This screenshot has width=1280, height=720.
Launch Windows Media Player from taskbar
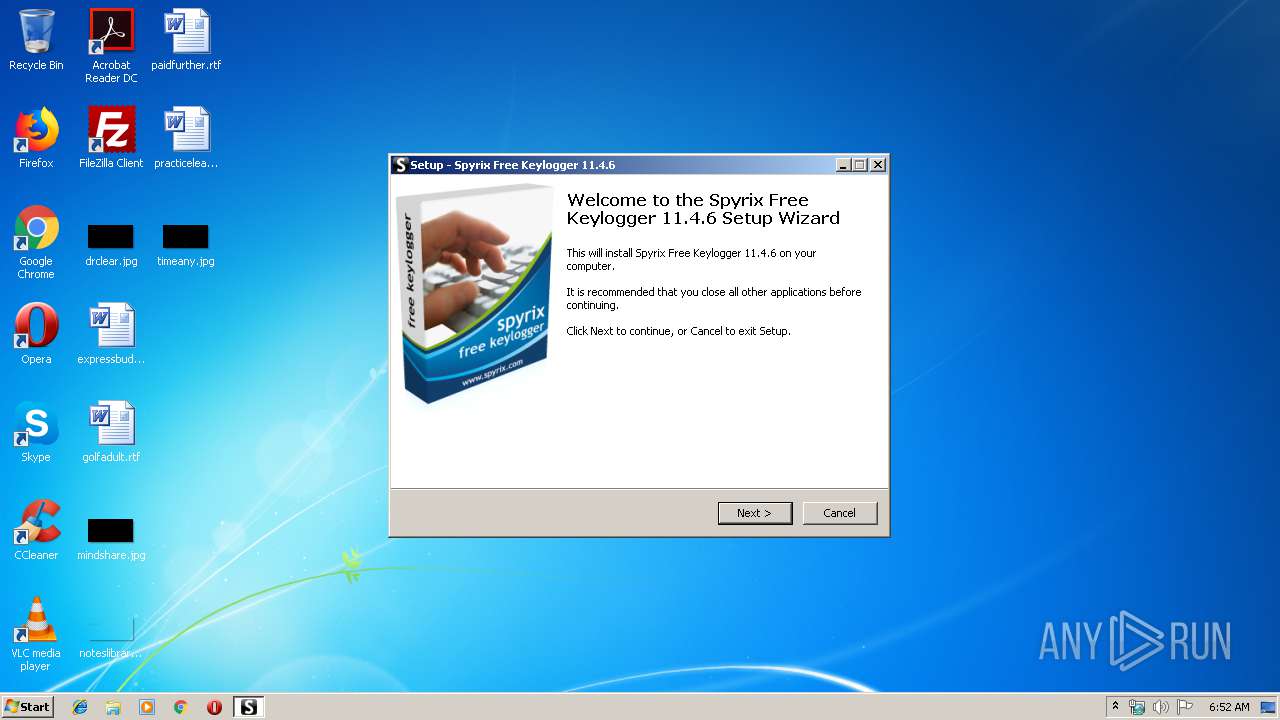(x=147, y=707)
